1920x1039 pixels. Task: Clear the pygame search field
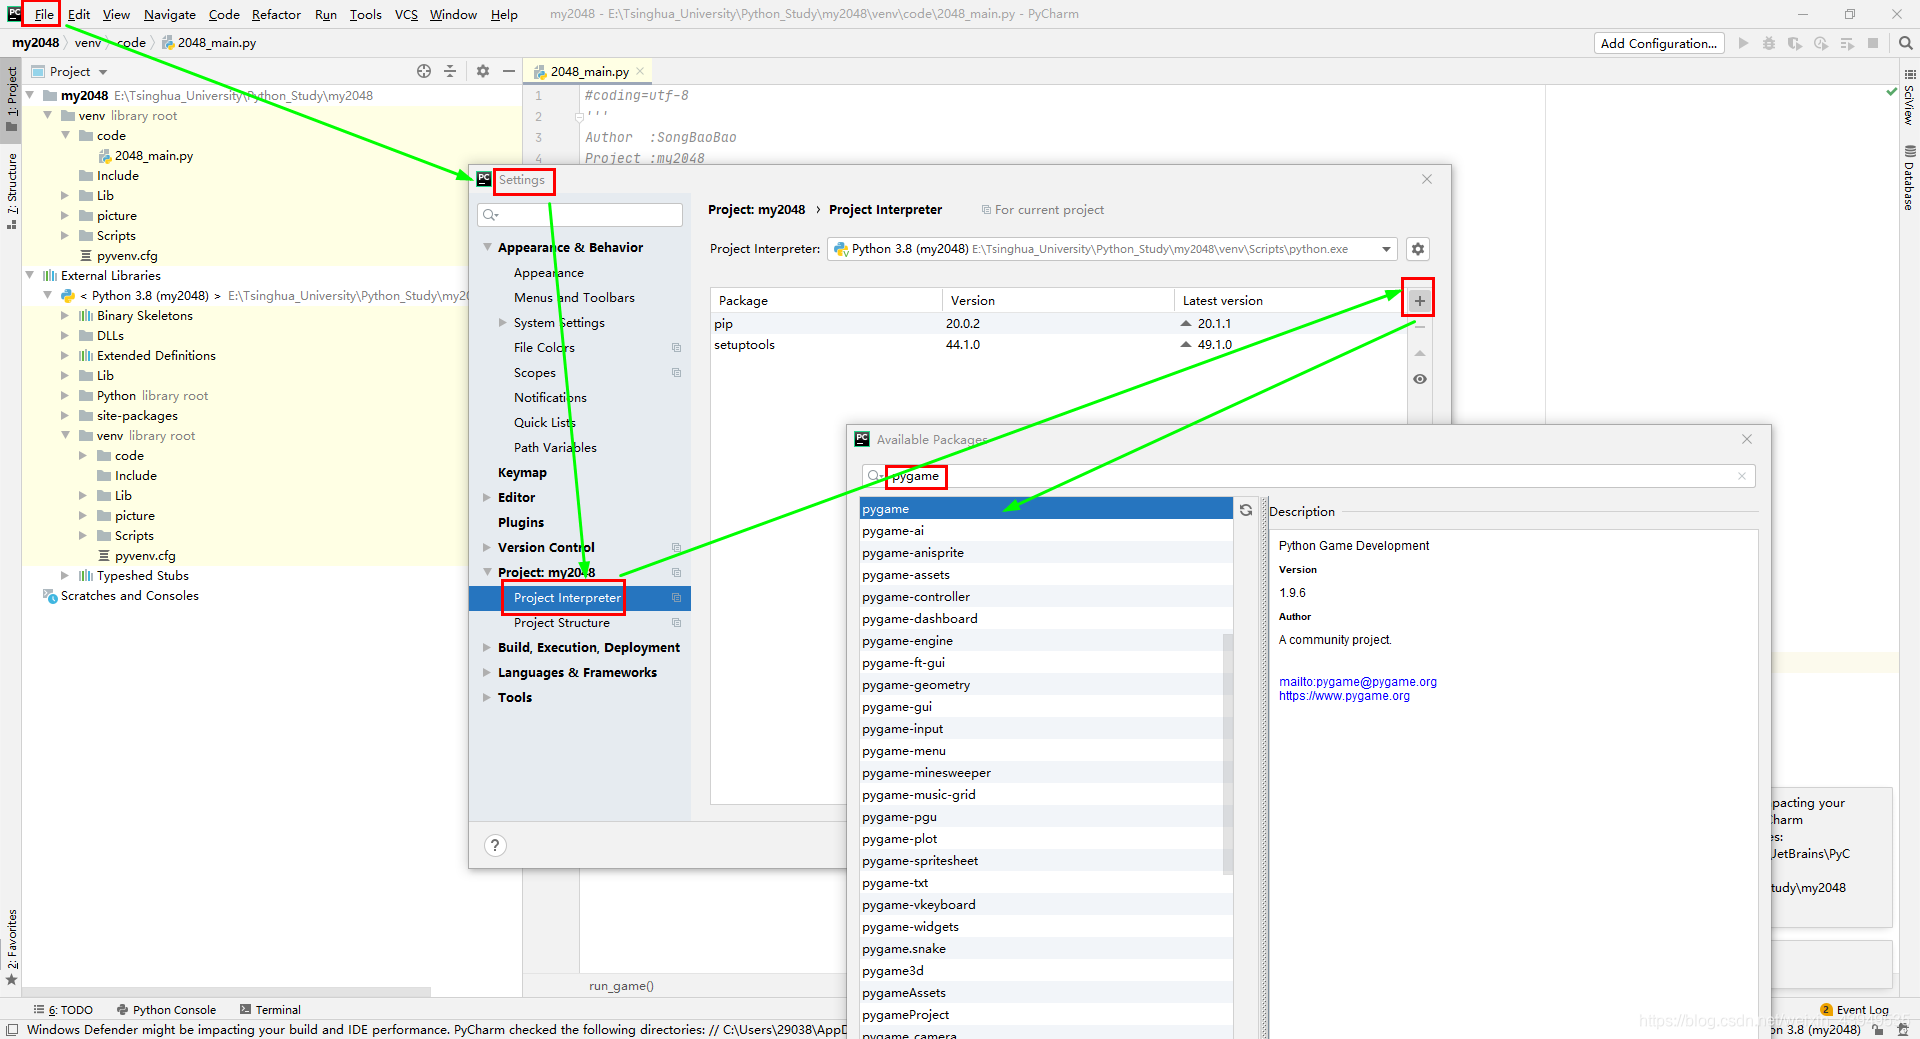click(x=1741, y=476)
